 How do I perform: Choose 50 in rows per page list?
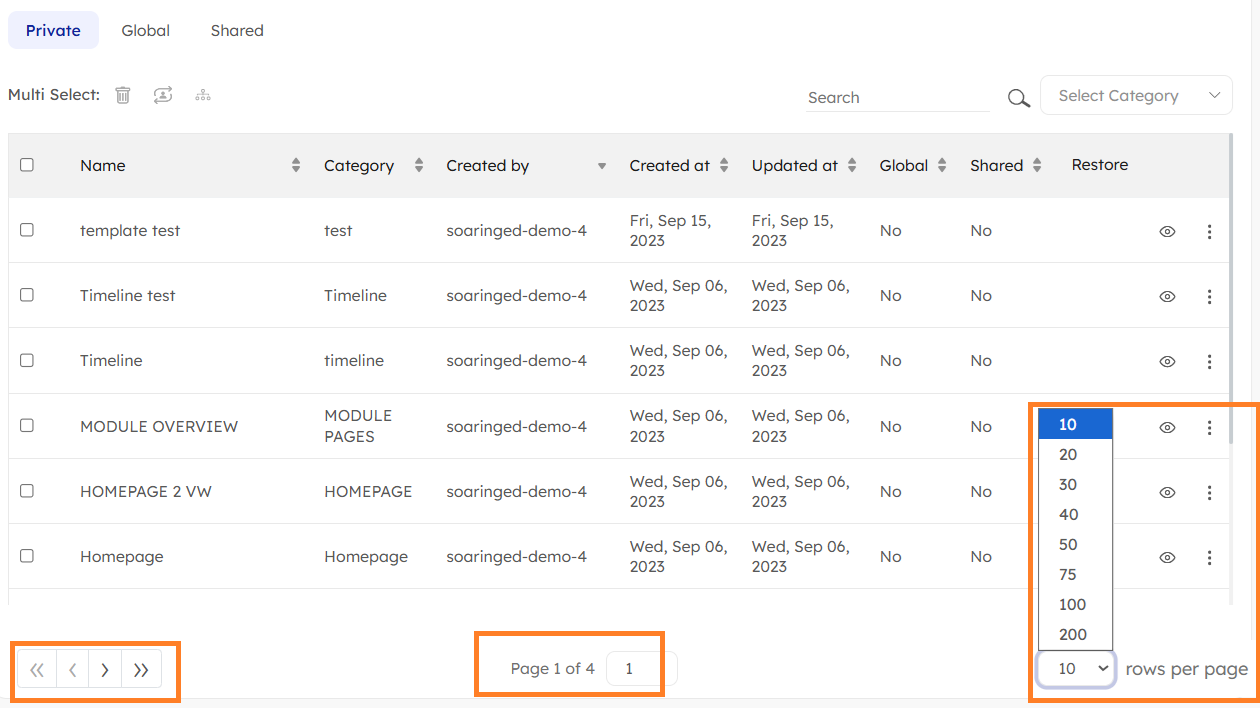1068,545
